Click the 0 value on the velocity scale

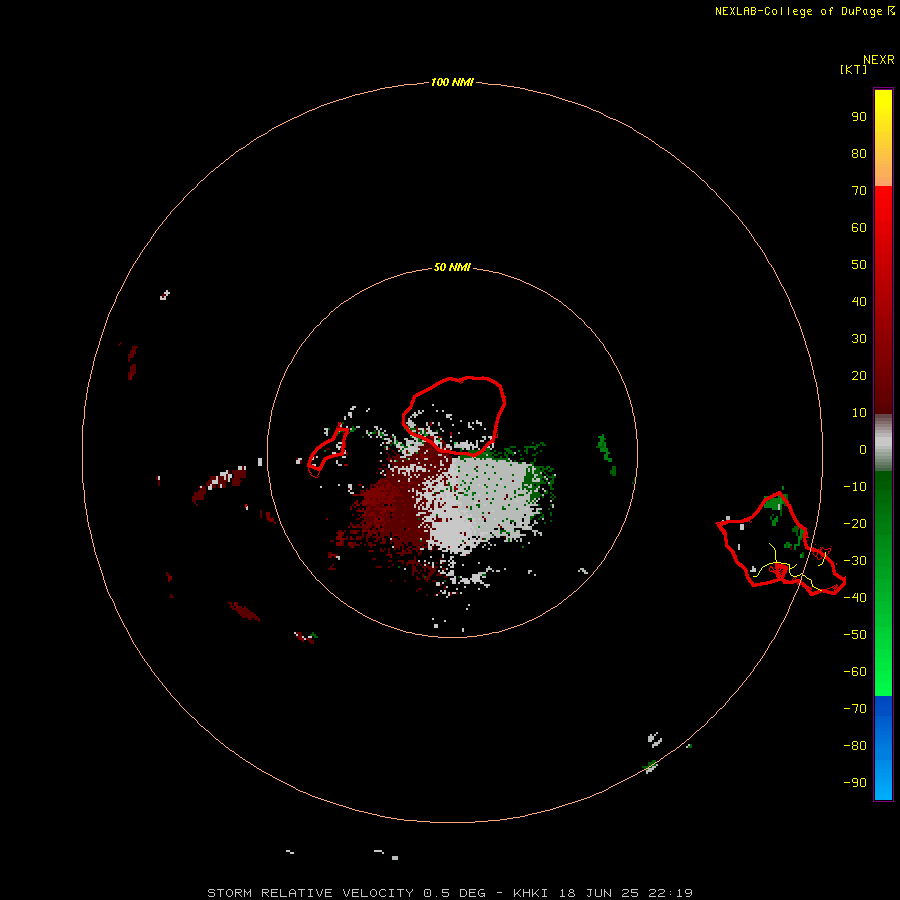863,449
